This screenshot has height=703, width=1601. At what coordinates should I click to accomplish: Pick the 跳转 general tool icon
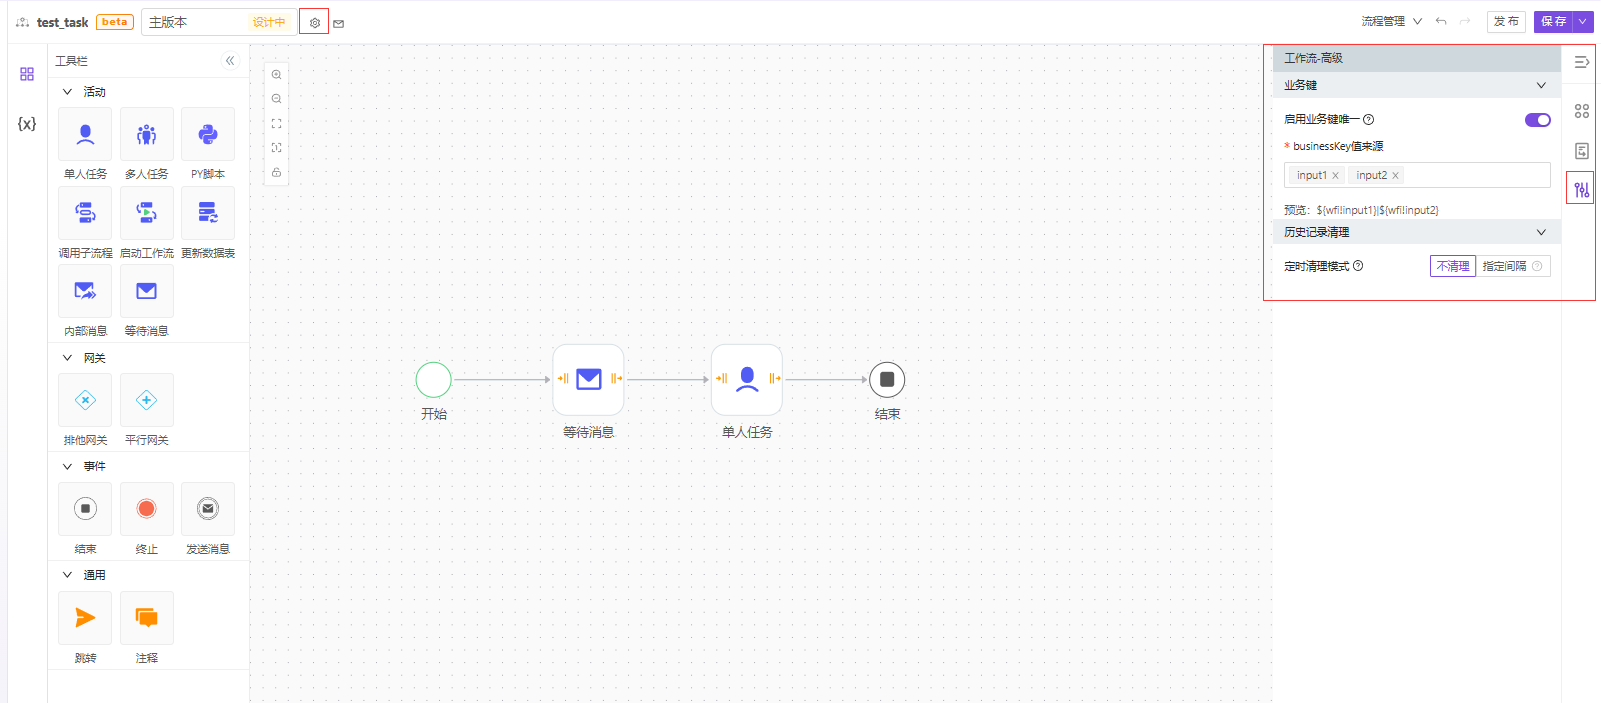85,618
